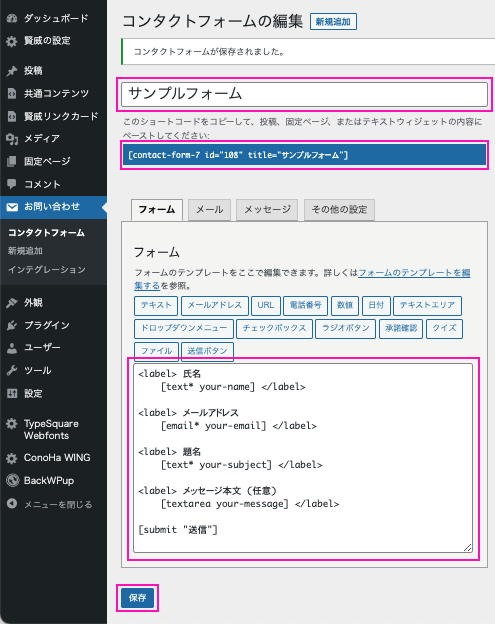
Task: Click the gear icon beside 賢威の設定
Action: 12,41
